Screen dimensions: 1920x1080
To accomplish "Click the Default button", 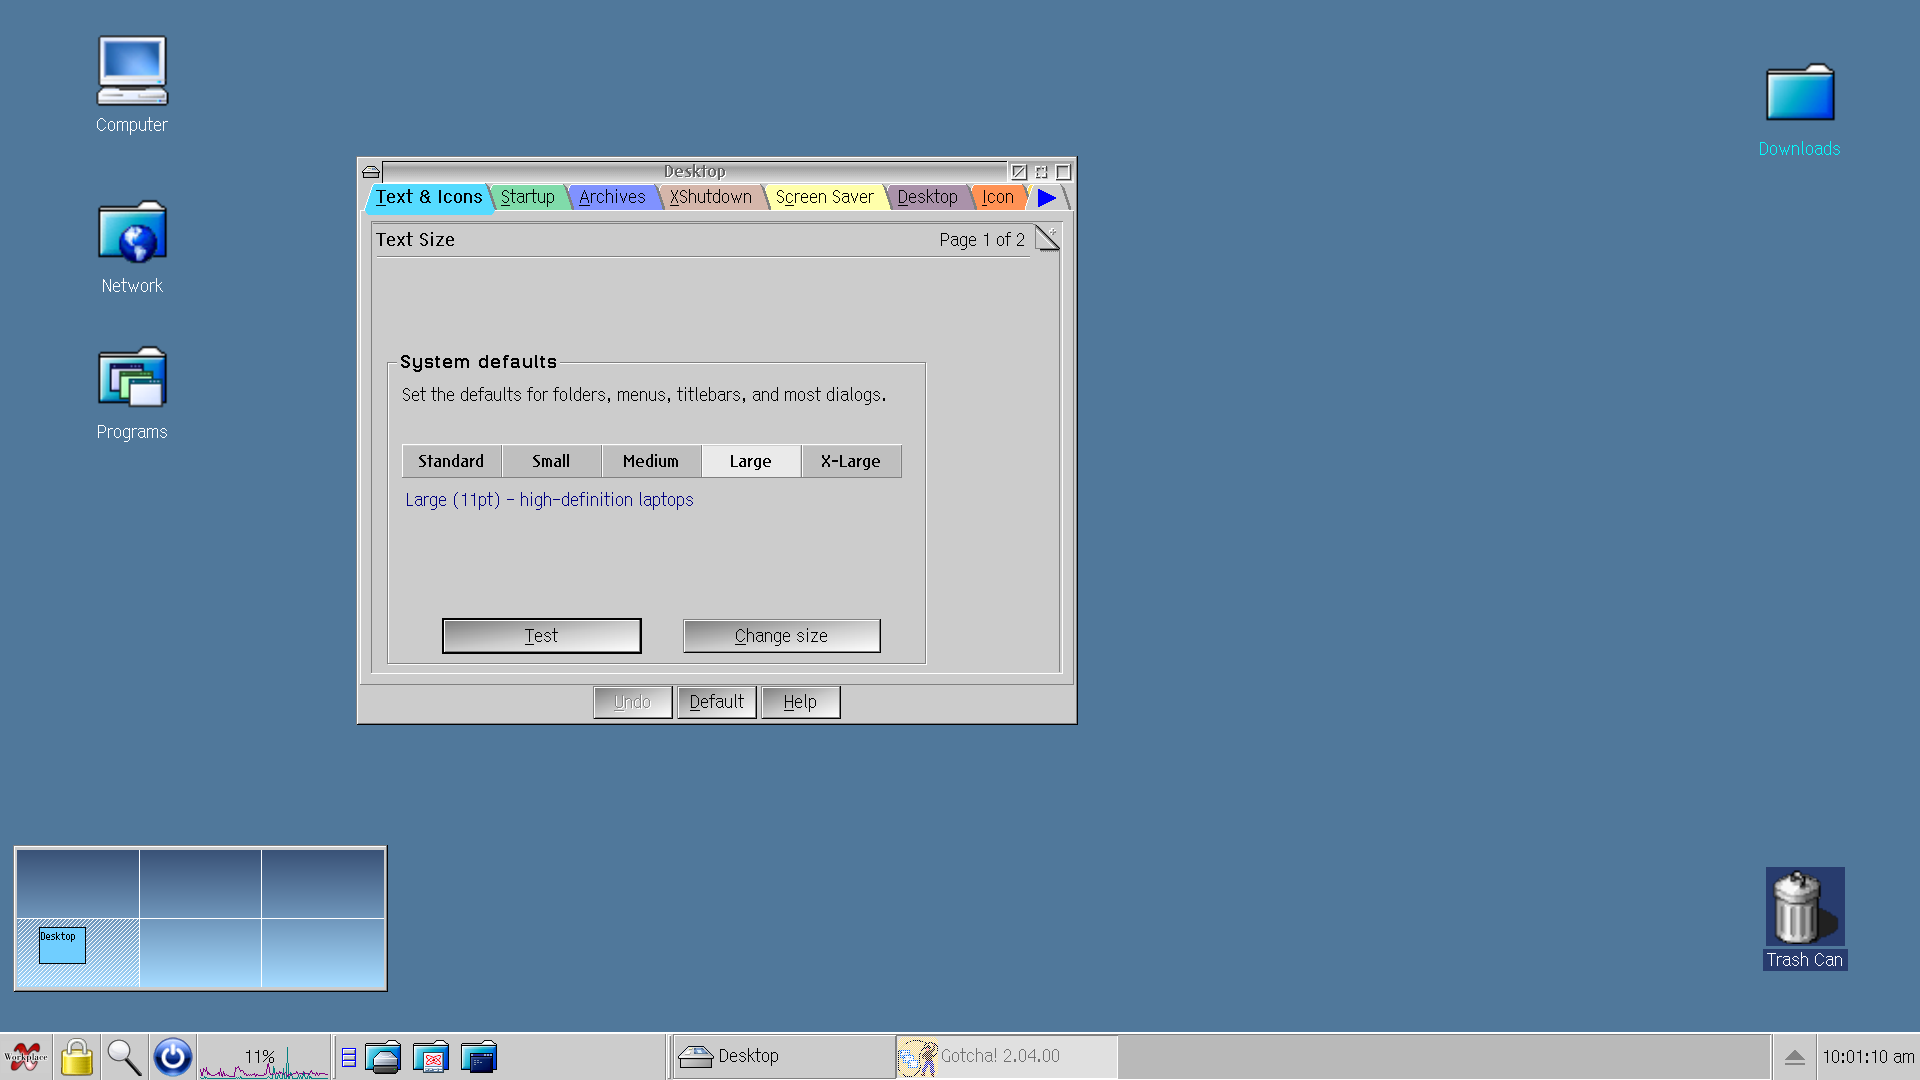I will [716, 702].
